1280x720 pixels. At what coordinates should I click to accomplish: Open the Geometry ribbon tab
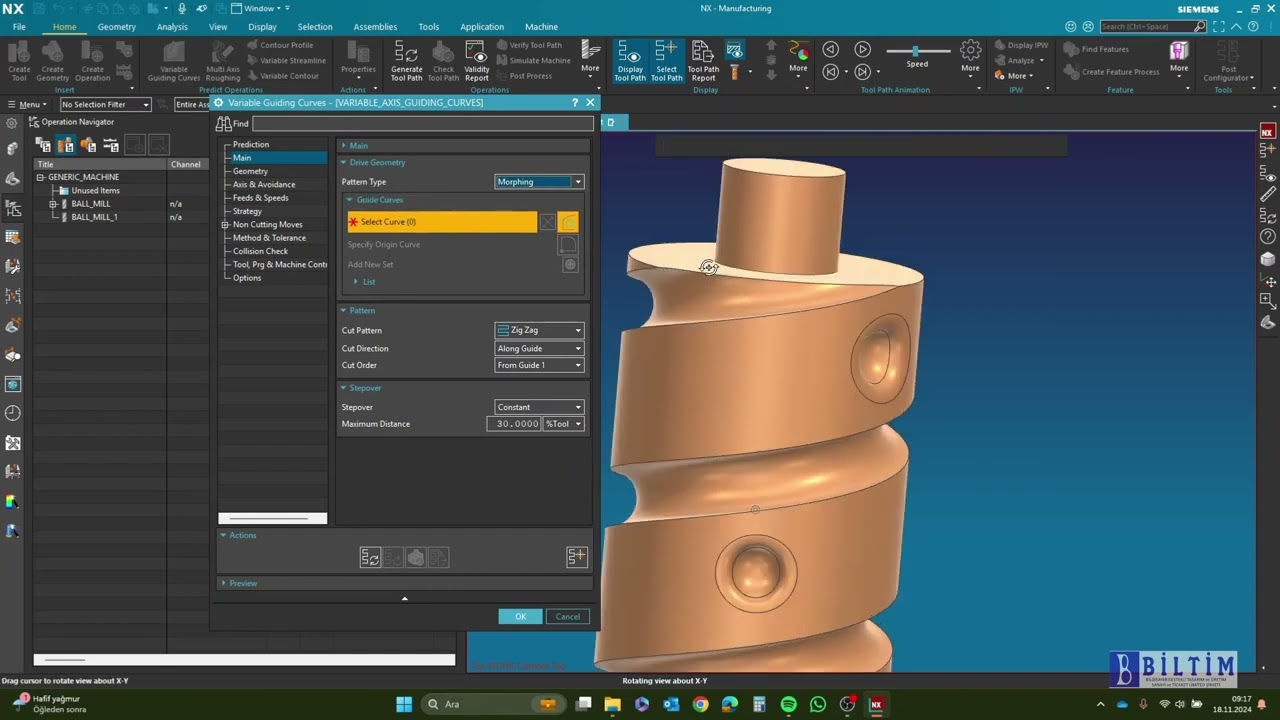pos(116,27)
